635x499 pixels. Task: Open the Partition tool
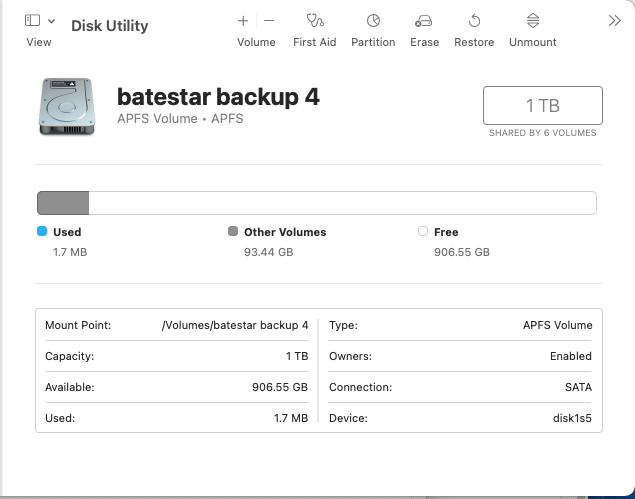pyautogui.click(x=374, y=21)
